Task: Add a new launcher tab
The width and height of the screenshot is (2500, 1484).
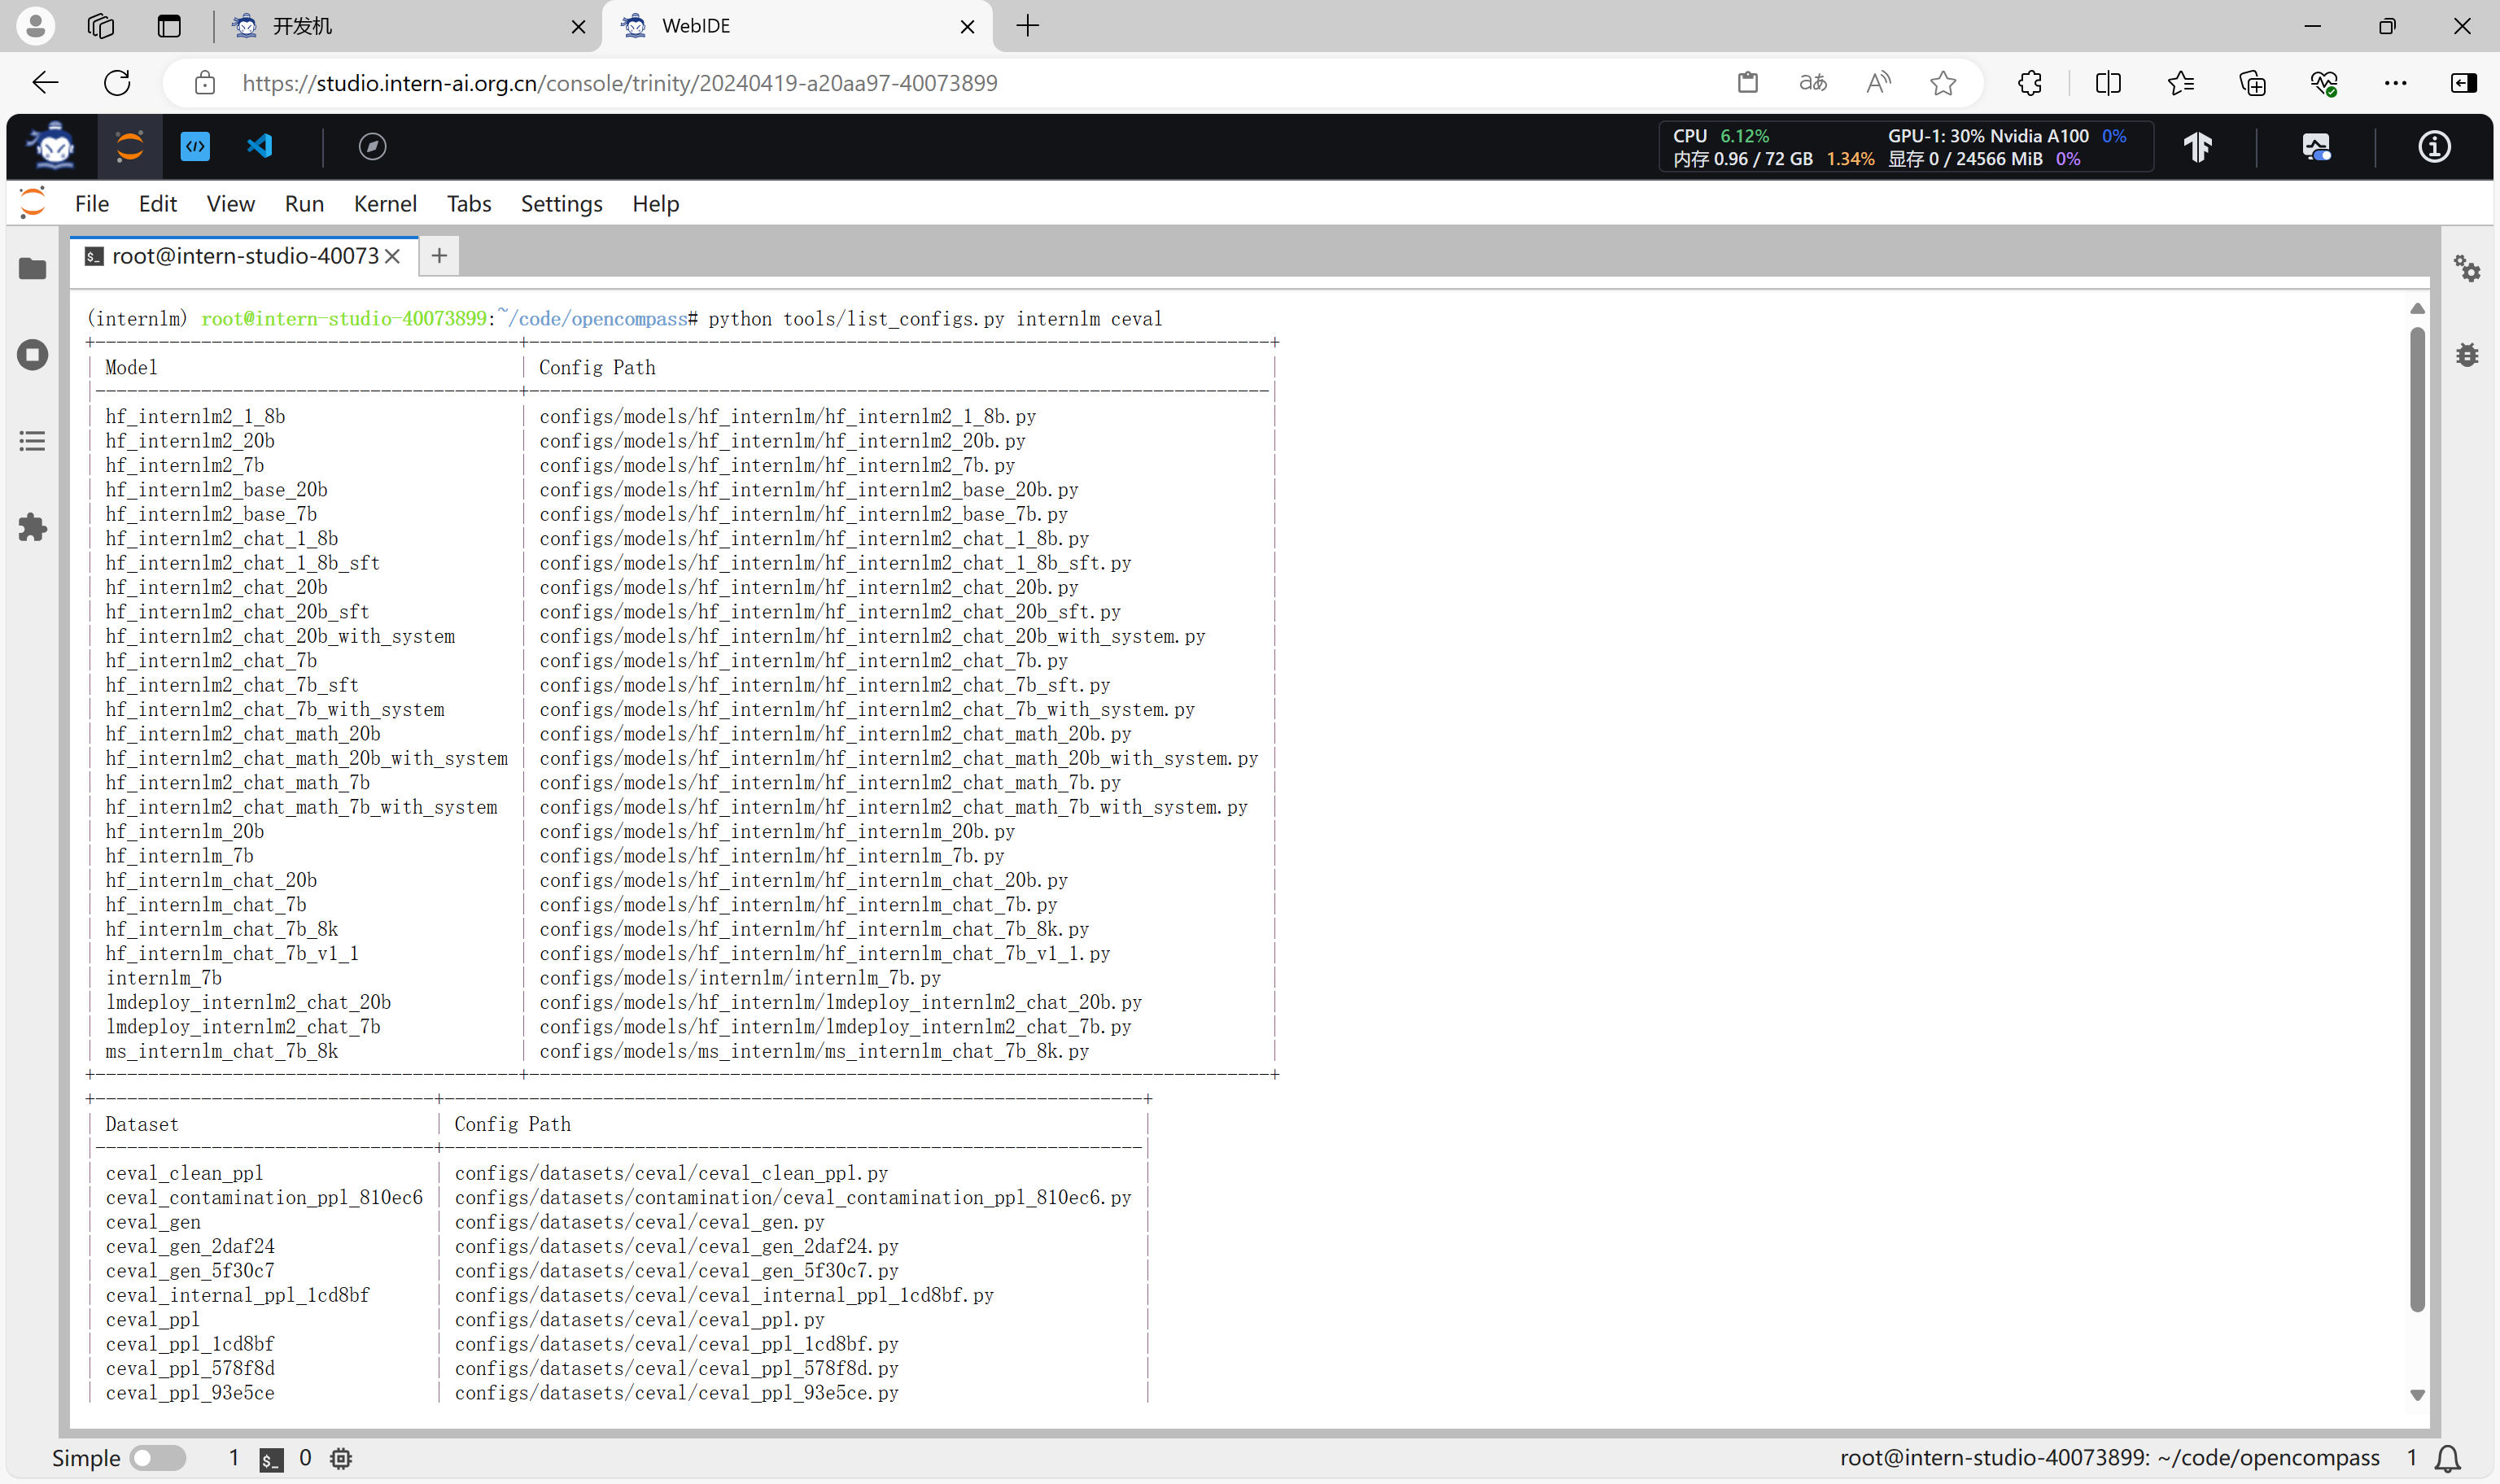Action: (x=439, y=256)
